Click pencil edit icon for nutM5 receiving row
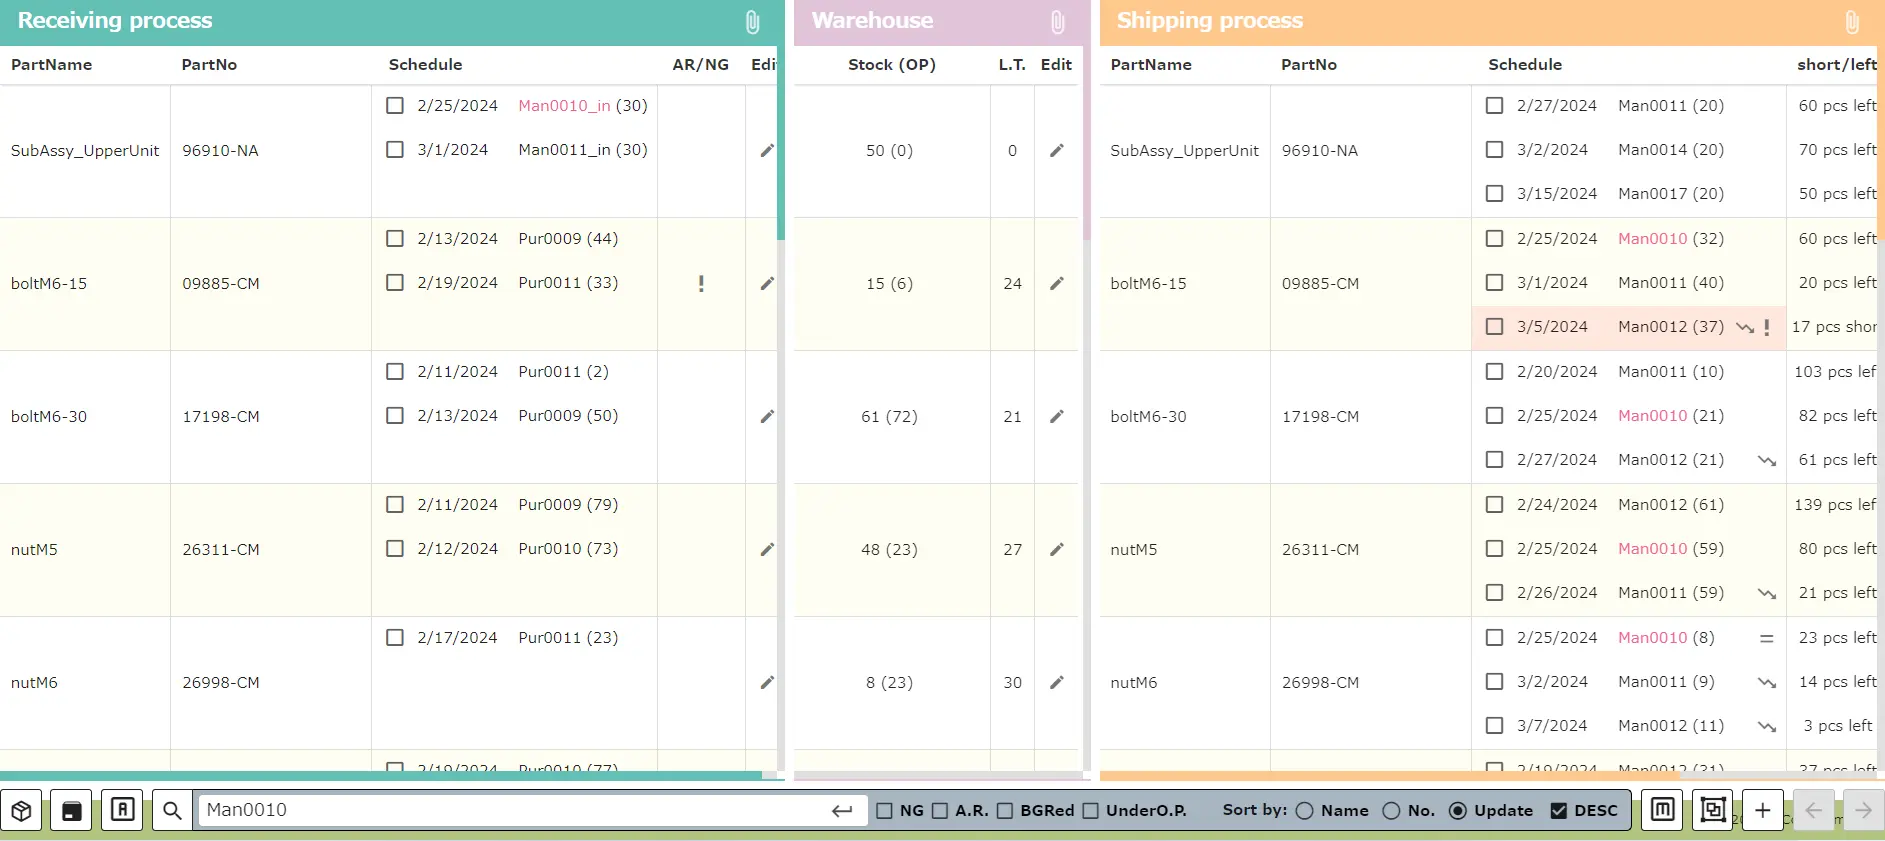 767,549
